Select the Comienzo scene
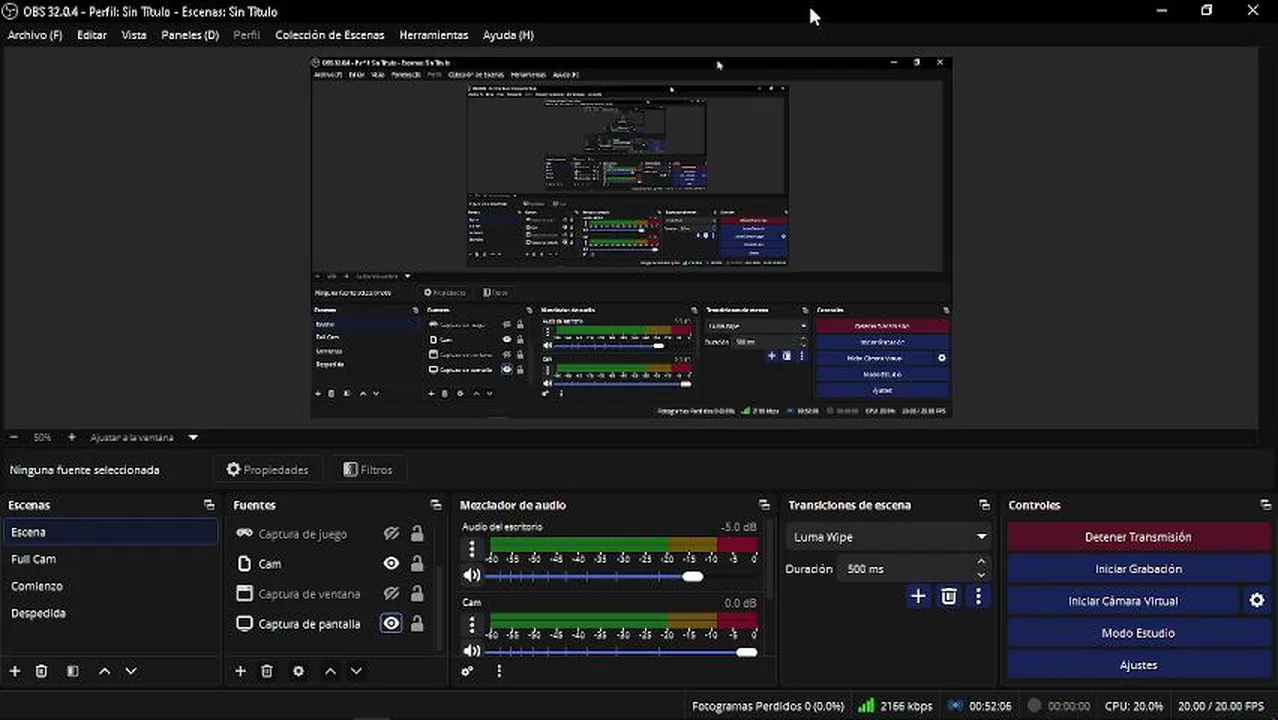The width and height of the screenshot is (1278, 720). coord(111,586)
